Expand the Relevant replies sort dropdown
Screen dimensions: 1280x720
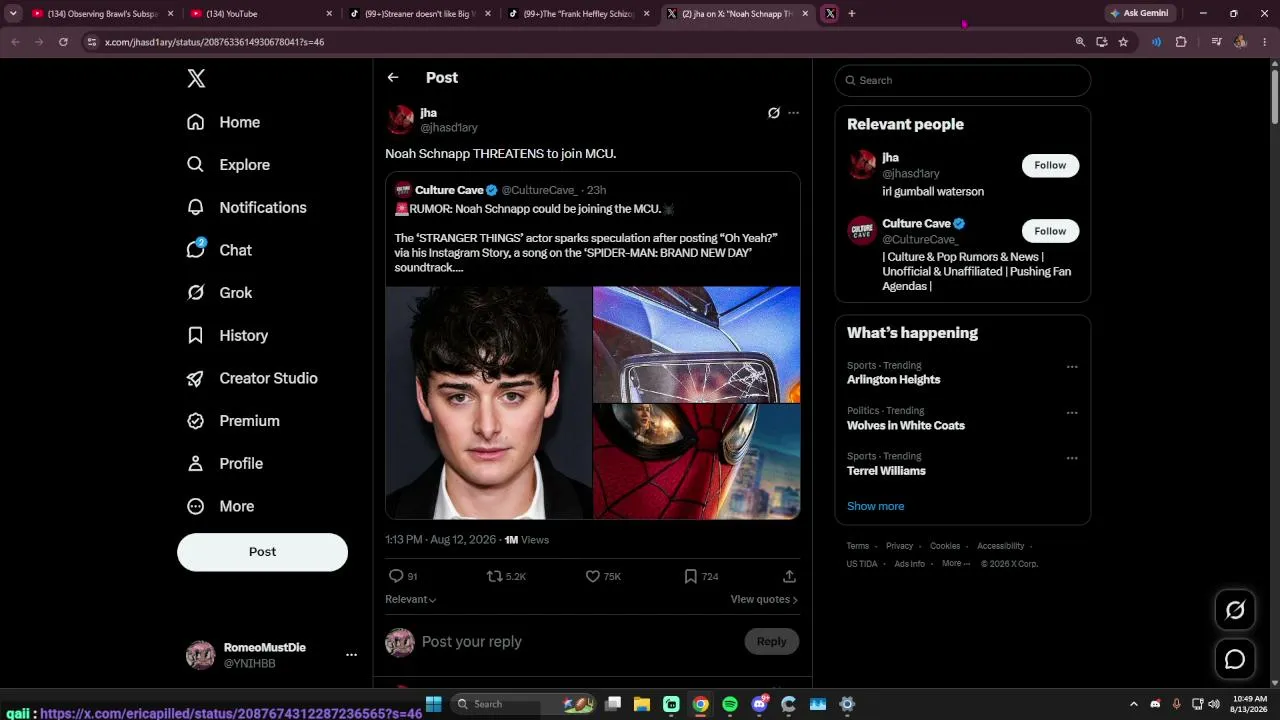pyautogui.click(x=410, y=599)
